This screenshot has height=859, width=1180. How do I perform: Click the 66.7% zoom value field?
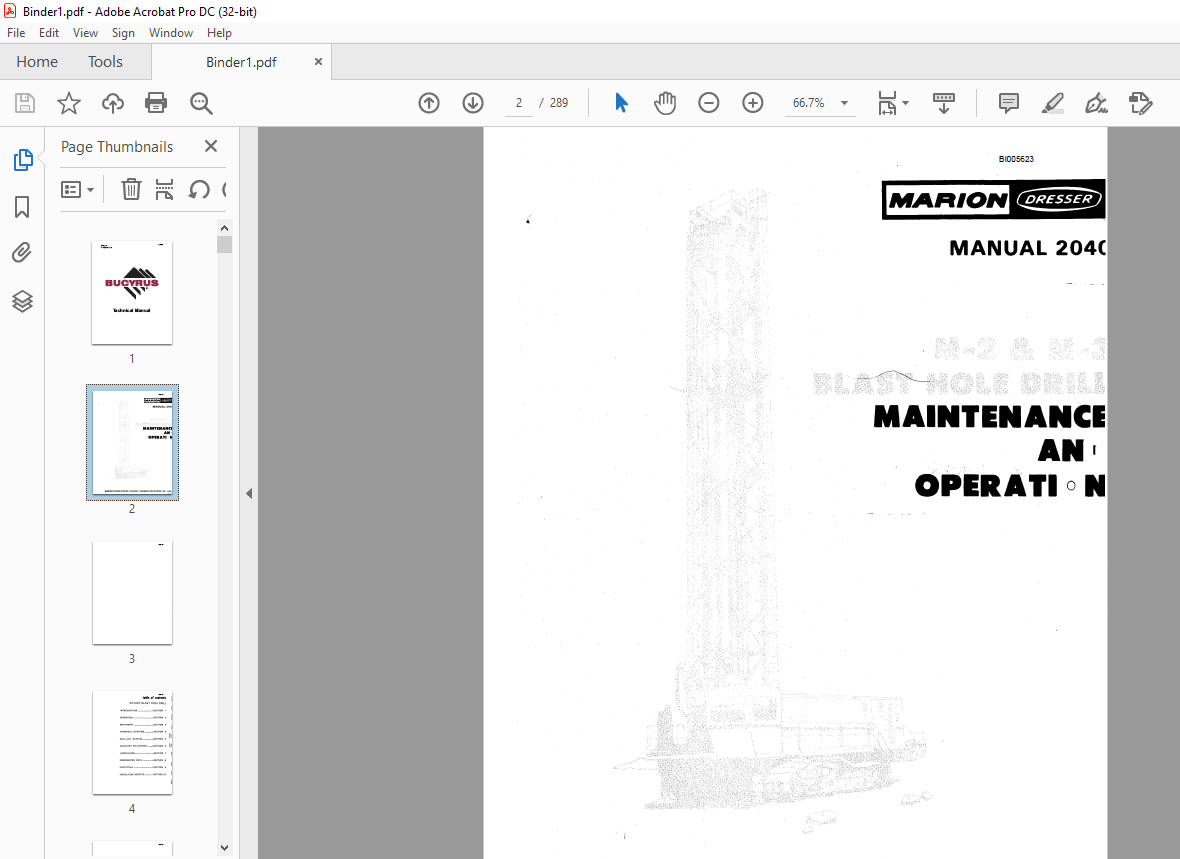[808, 103]
